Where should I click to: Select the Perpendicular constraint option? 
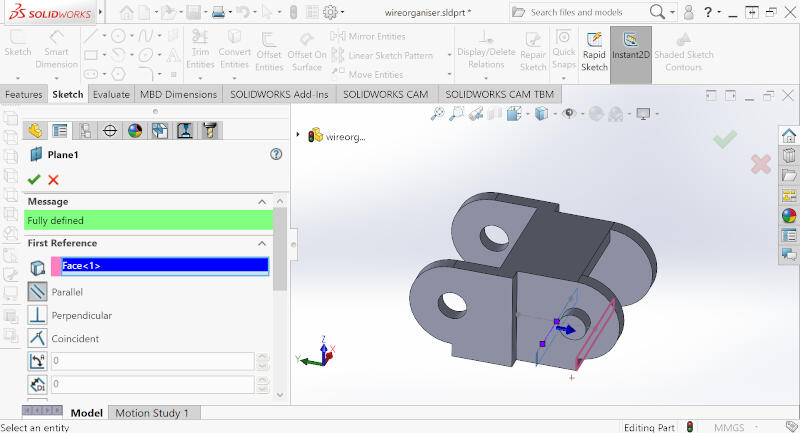click(x=38, y=315)
